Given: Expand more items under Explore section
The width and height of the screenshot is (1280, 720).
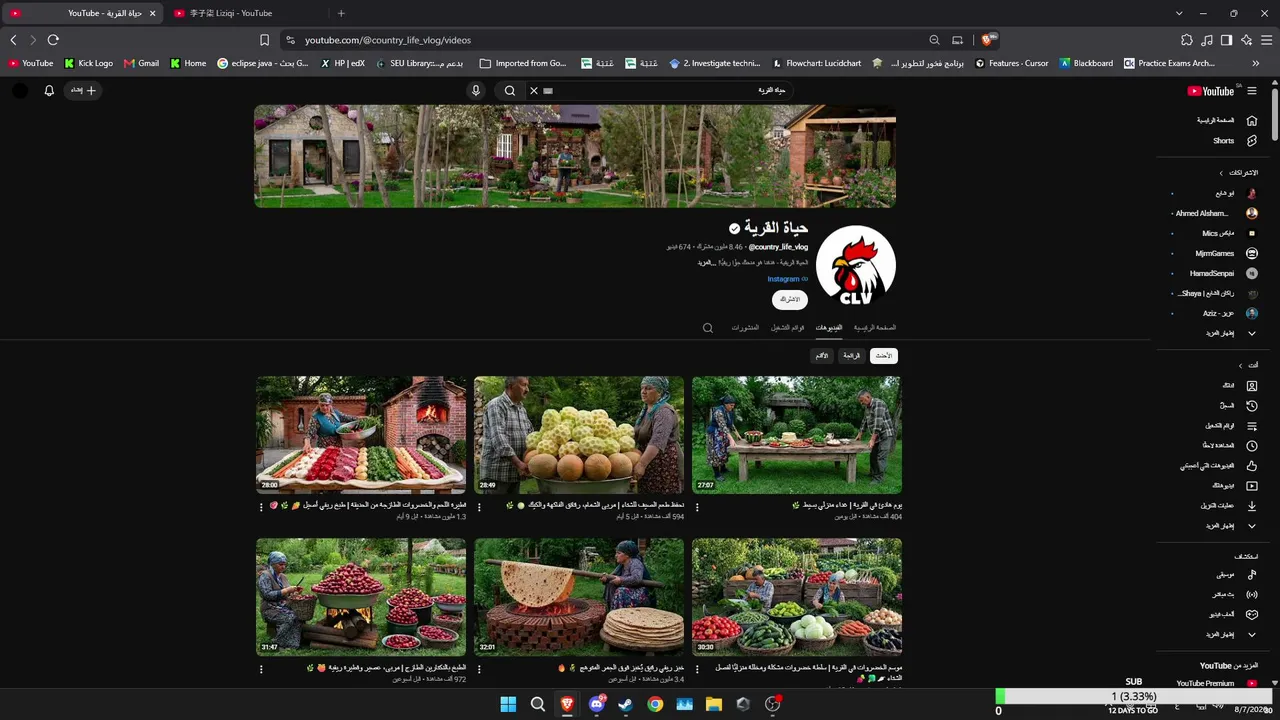Looking at the screenshot, I should coord(1251,635).
